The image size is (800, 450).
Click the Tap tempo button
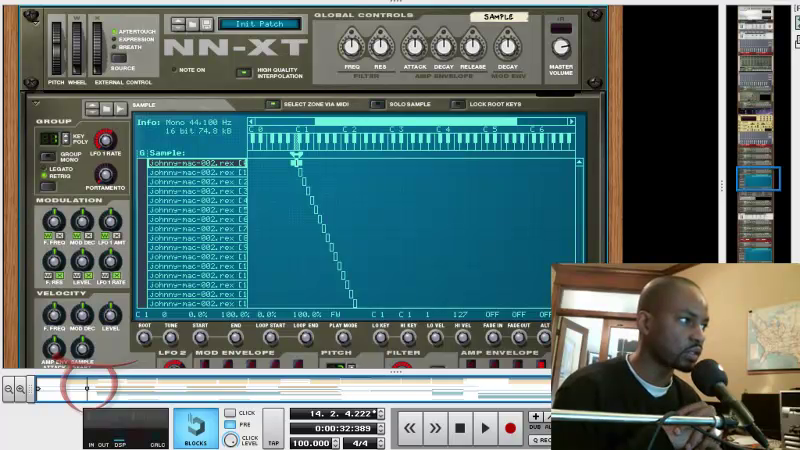273,429
